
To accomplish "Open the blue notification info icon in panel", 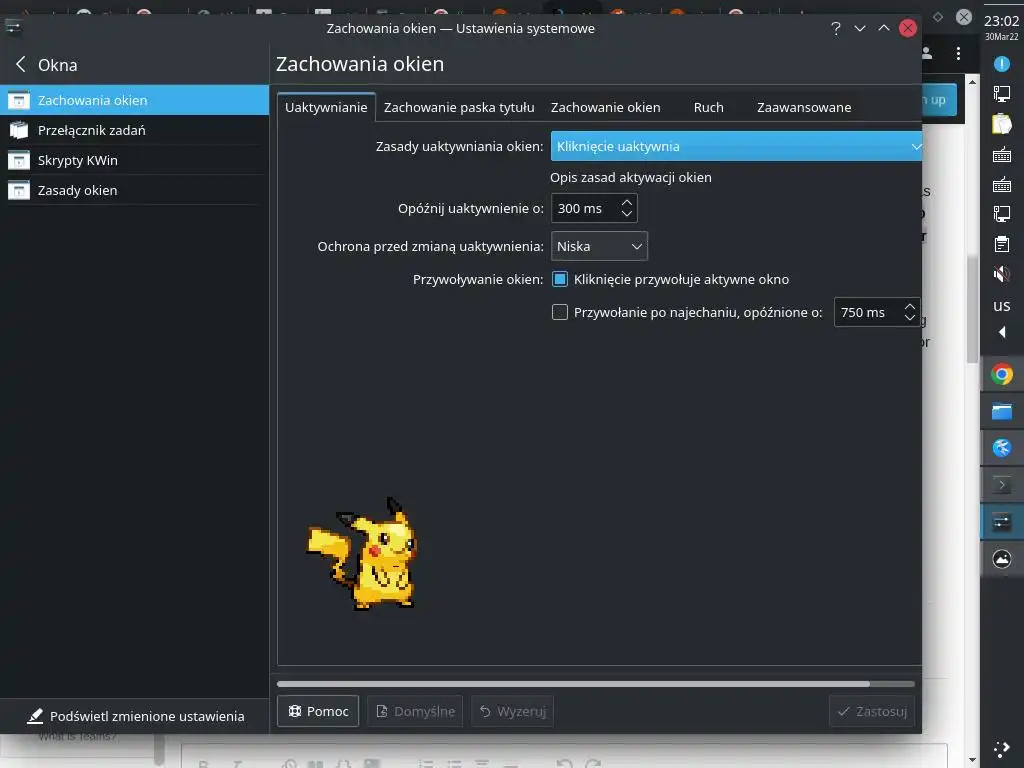I will (x=1001, y=64).
